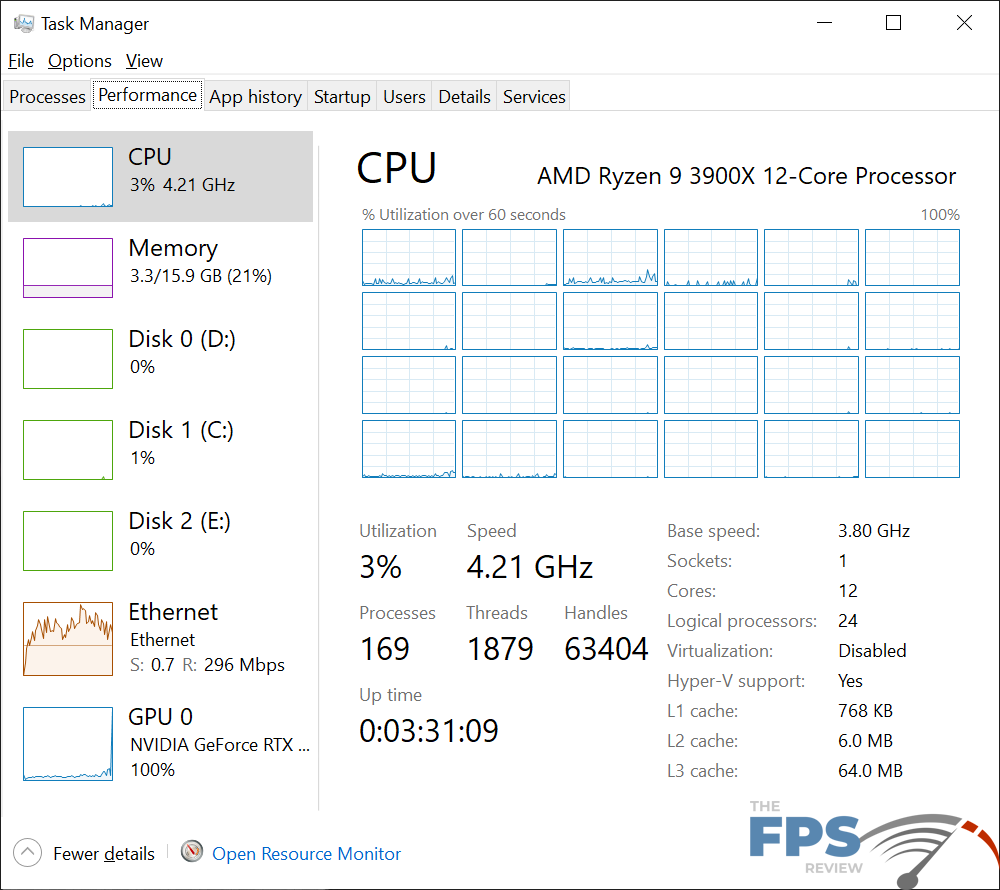1000x890 pixels.
Task: Switch to the Services tab
Action: (534, 96)
